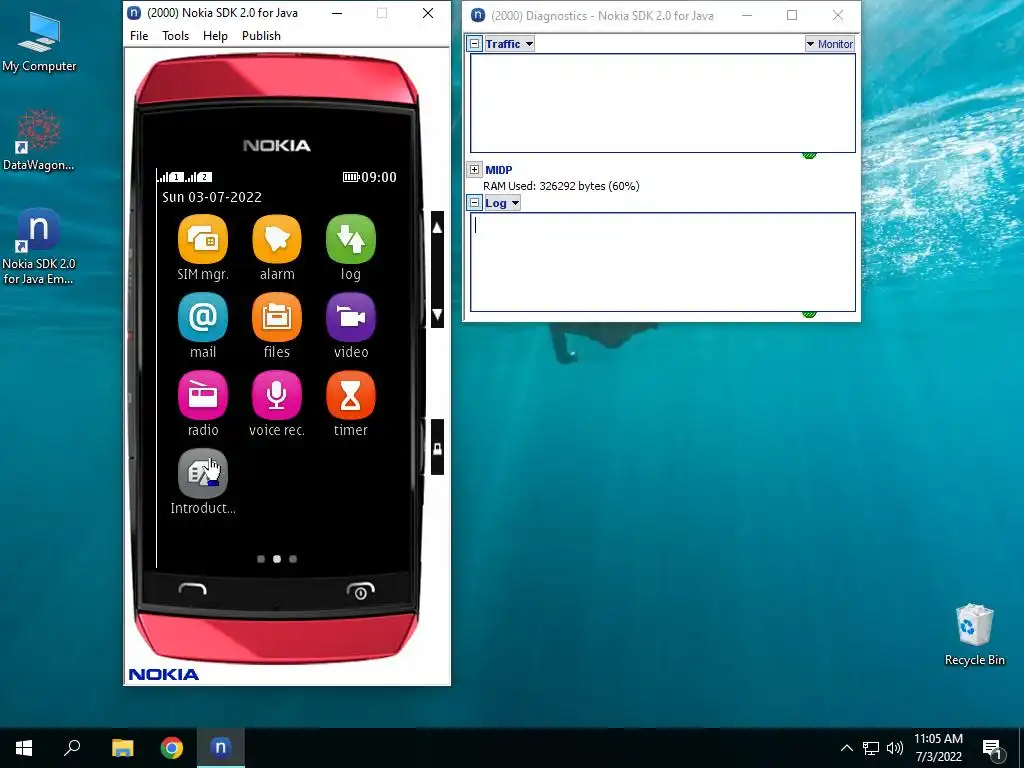Tap the phone's end/power key
The height and width of the screenshot is (768, 1024).
360,590
